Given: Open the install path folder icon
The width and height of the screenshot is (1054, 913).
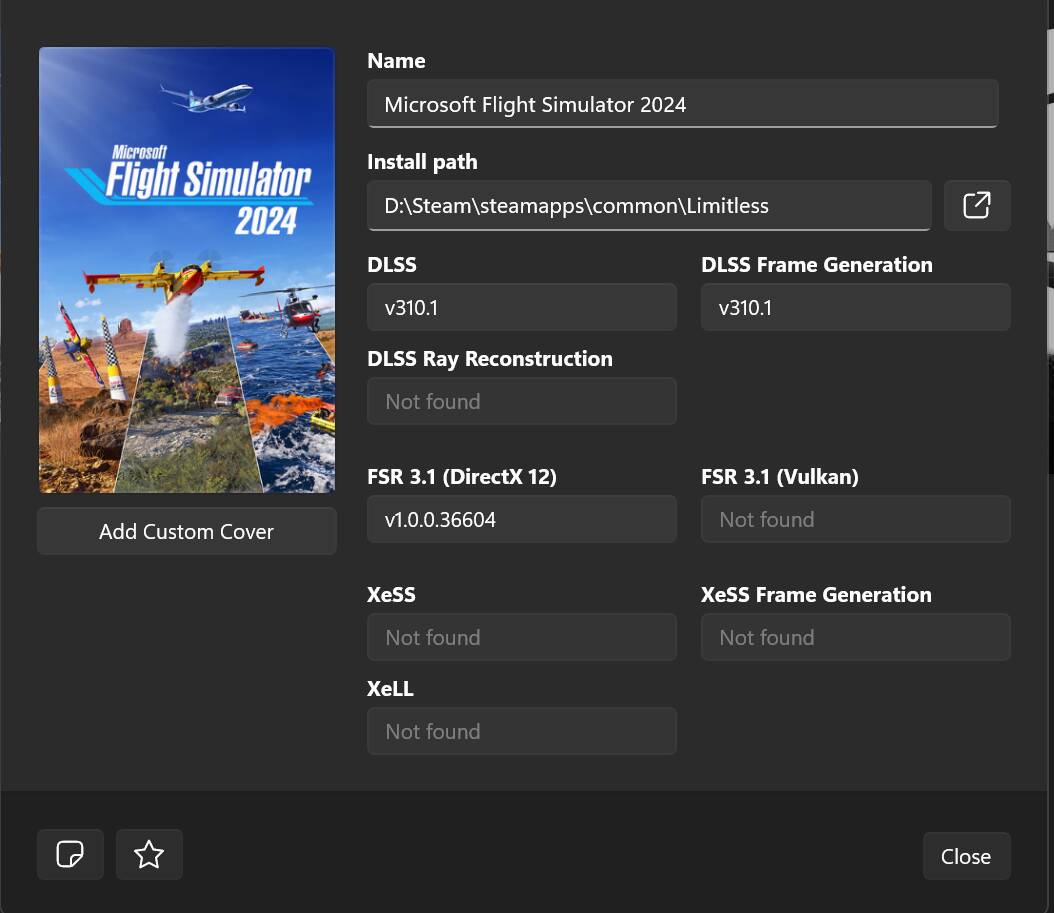Looking at the screenshot, I should [x=977, y=206].
